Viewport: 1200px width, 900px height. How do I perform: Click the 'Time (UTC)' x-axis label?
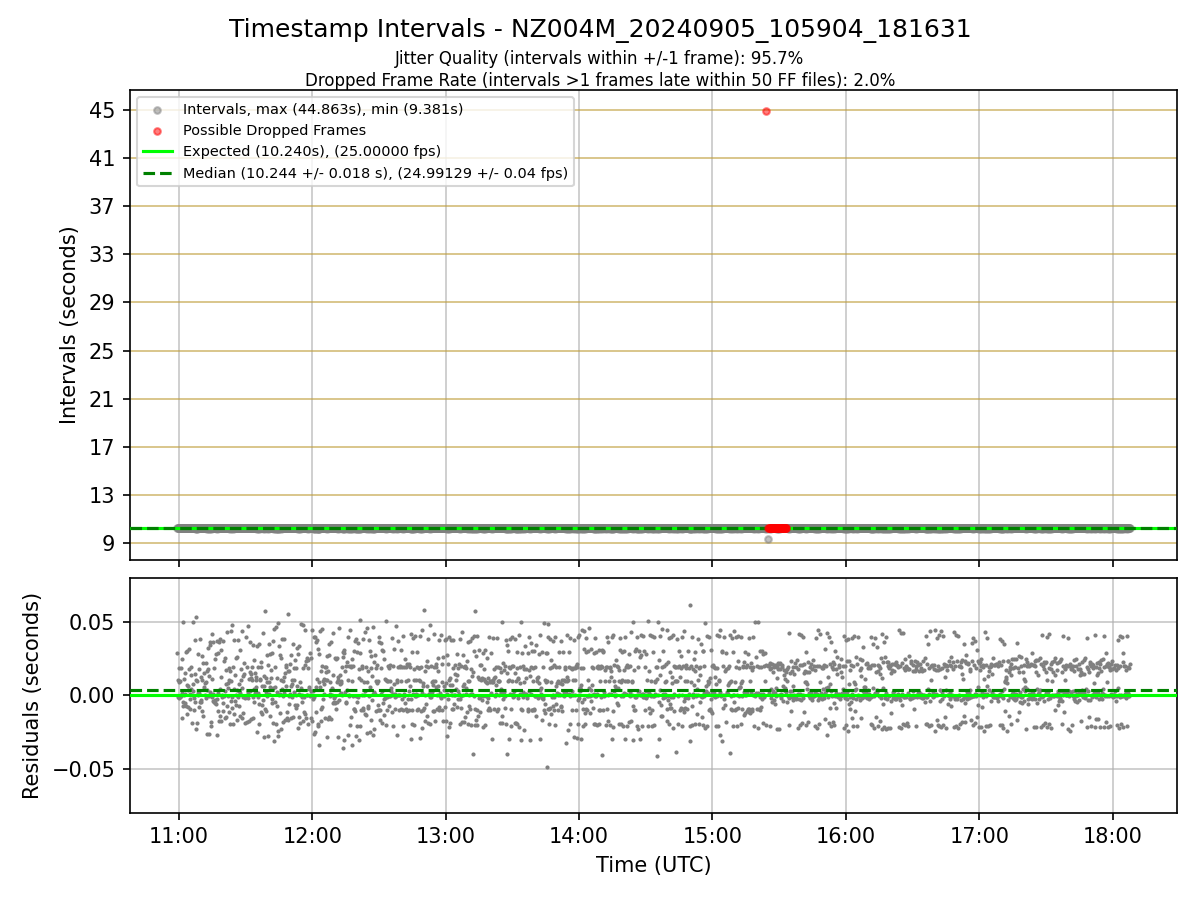click(x=654, y=865)
